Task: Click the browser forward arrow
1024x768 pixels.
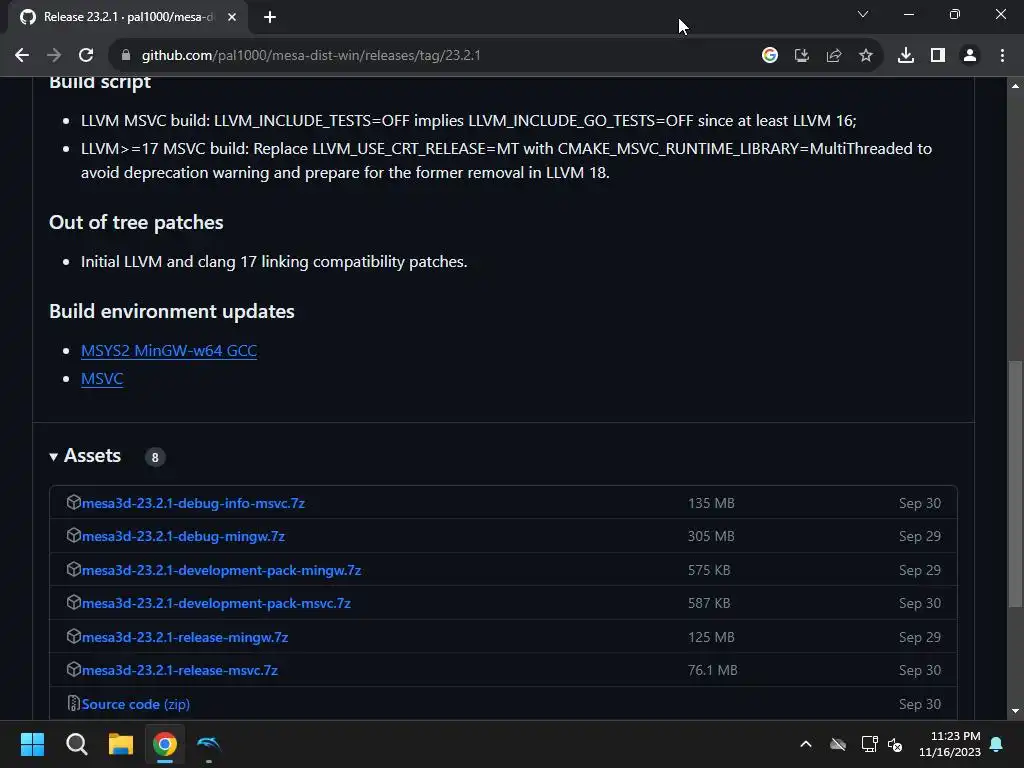Action: (x=54, y=56)
